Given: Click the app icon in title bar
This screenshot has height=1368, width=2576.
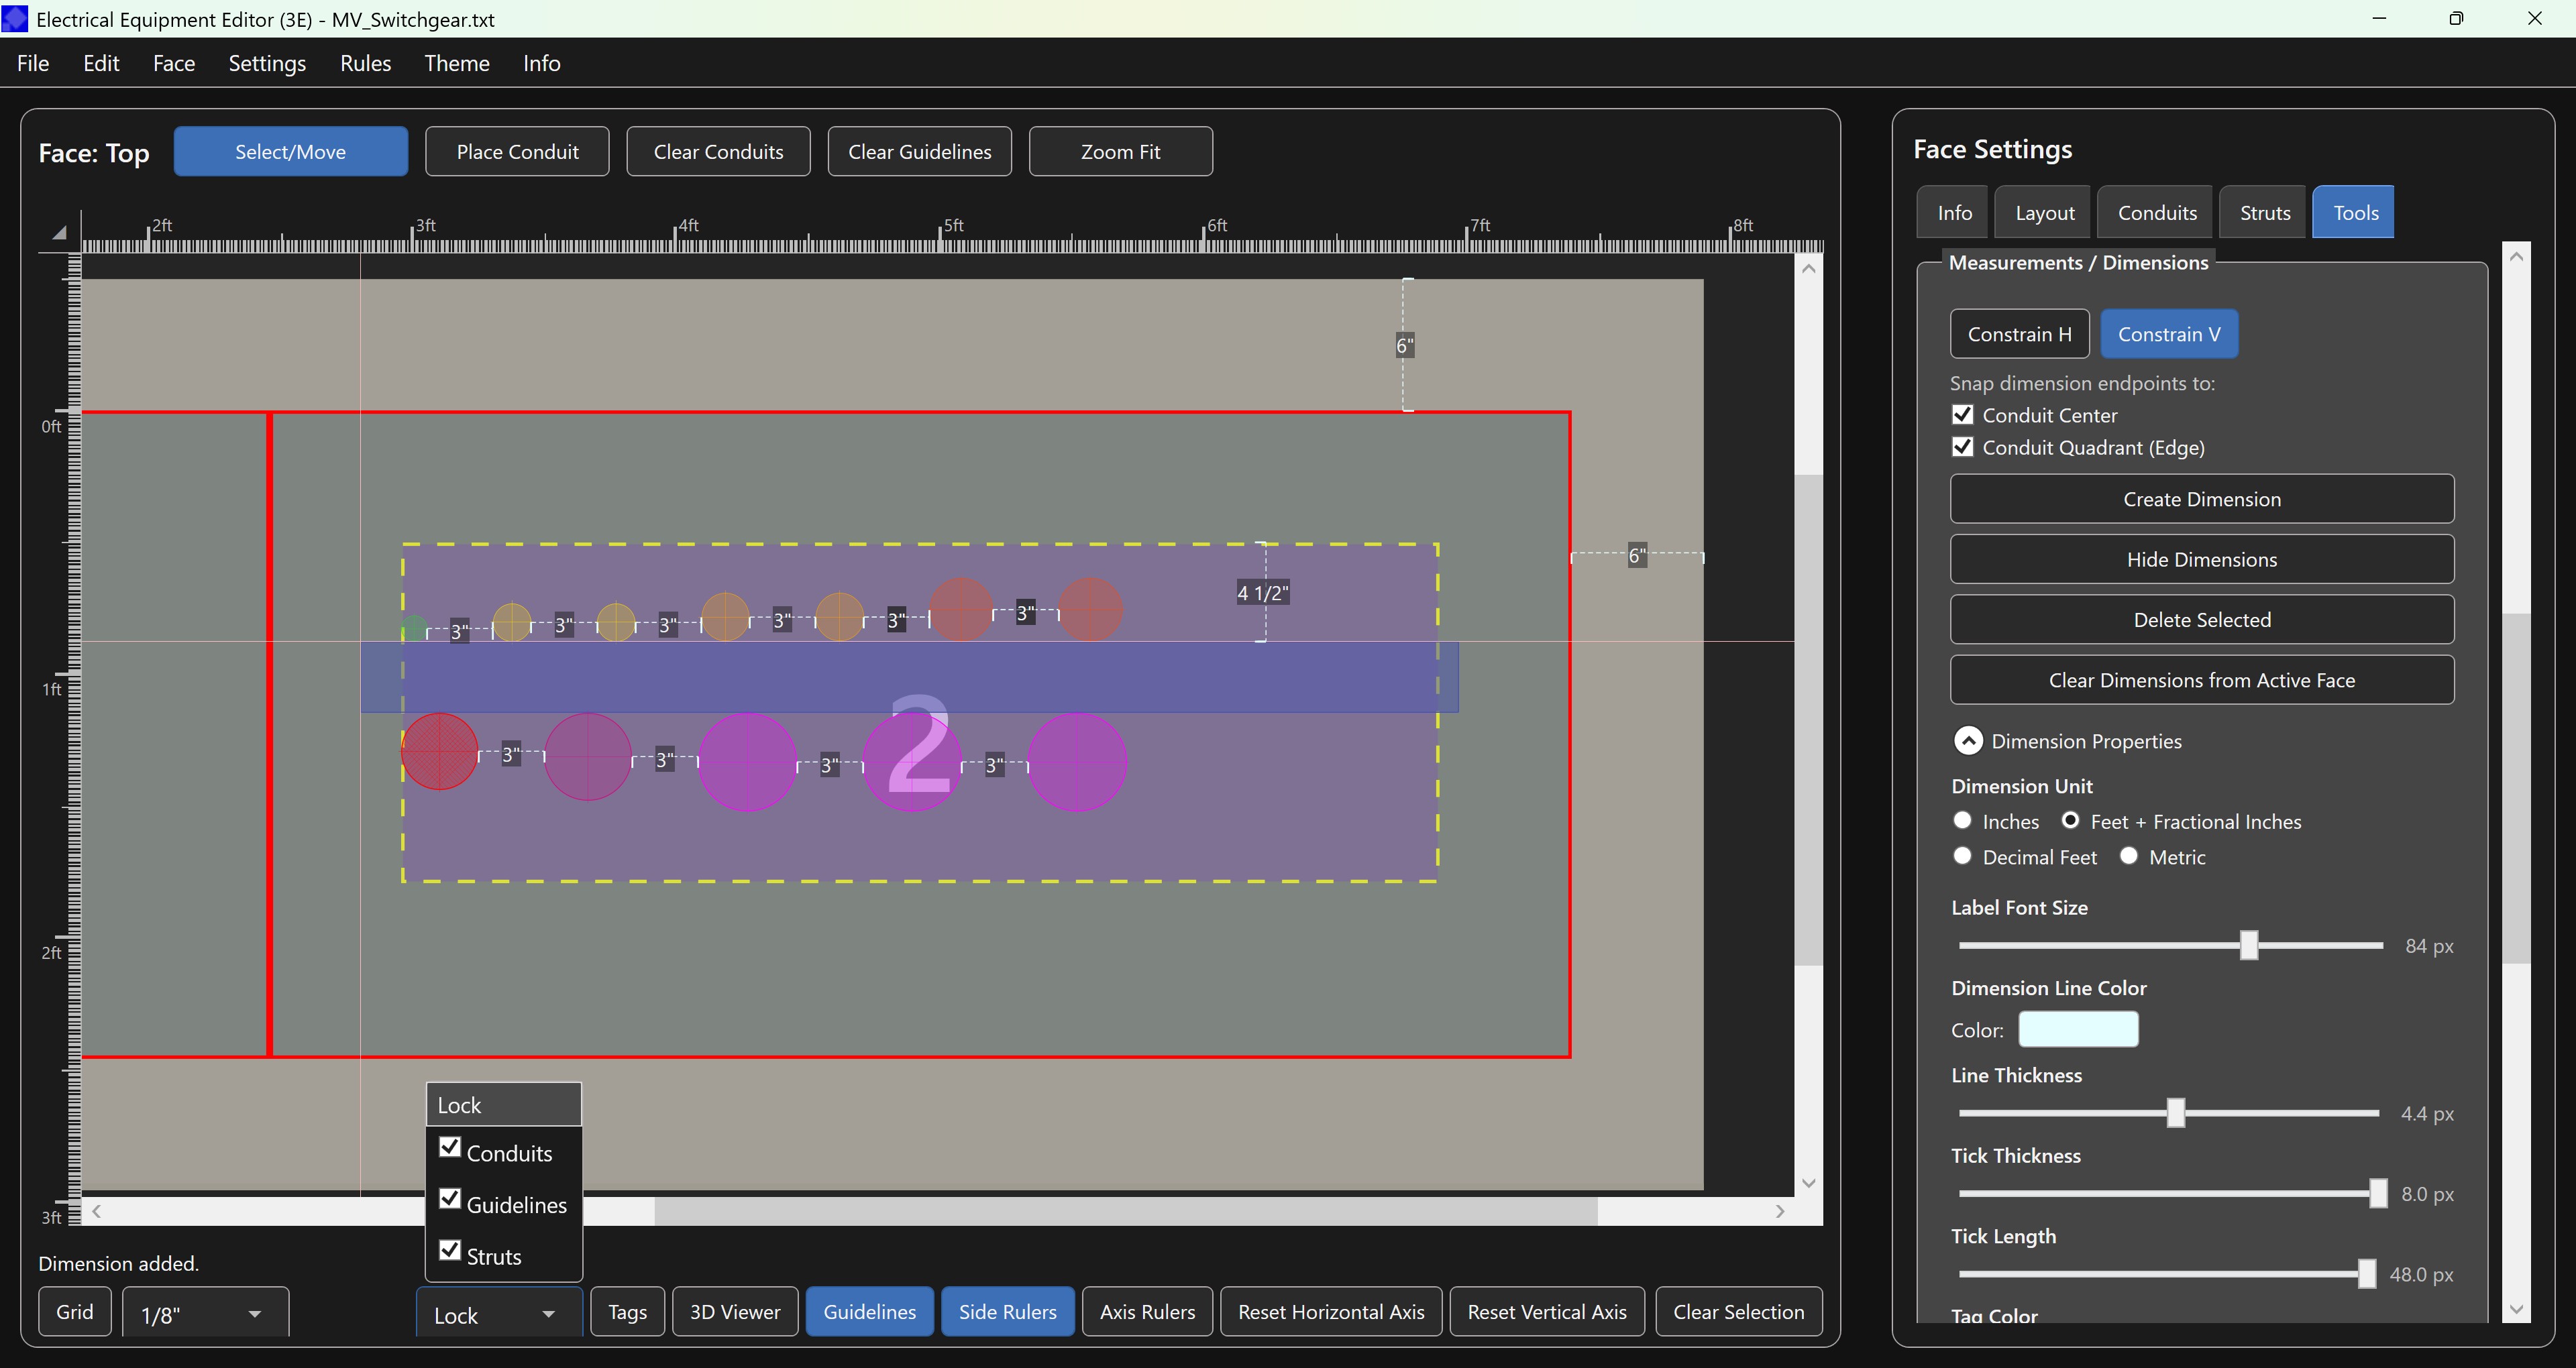Looking at the screenshot, I should [x=15, y=19].
